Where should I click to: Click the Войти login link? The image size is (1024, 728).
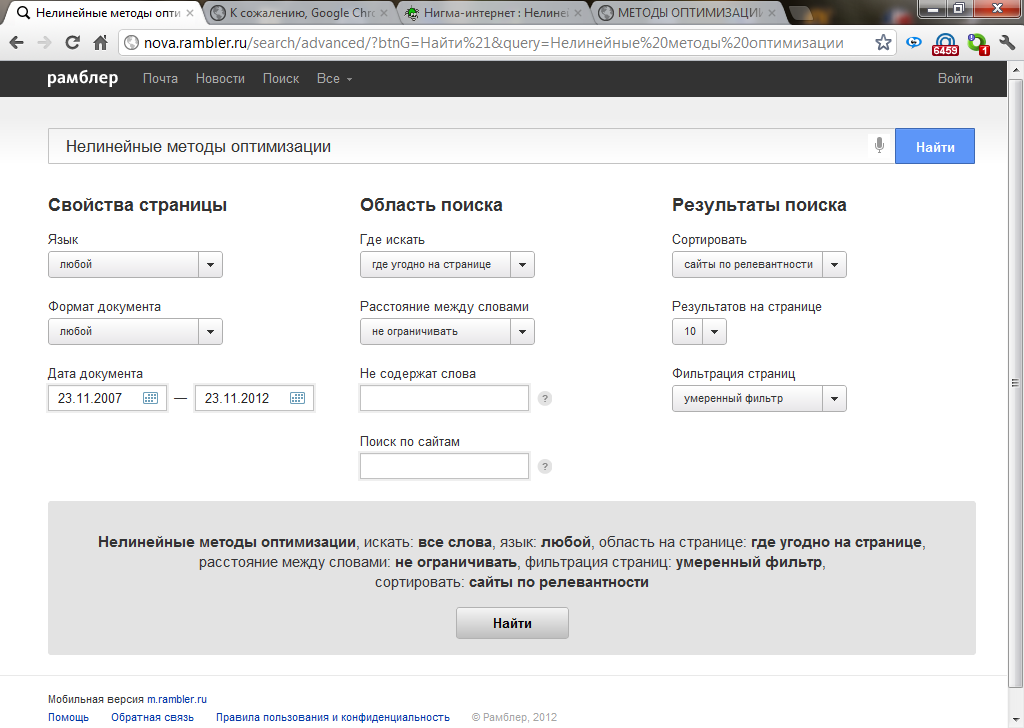[955, 78]
